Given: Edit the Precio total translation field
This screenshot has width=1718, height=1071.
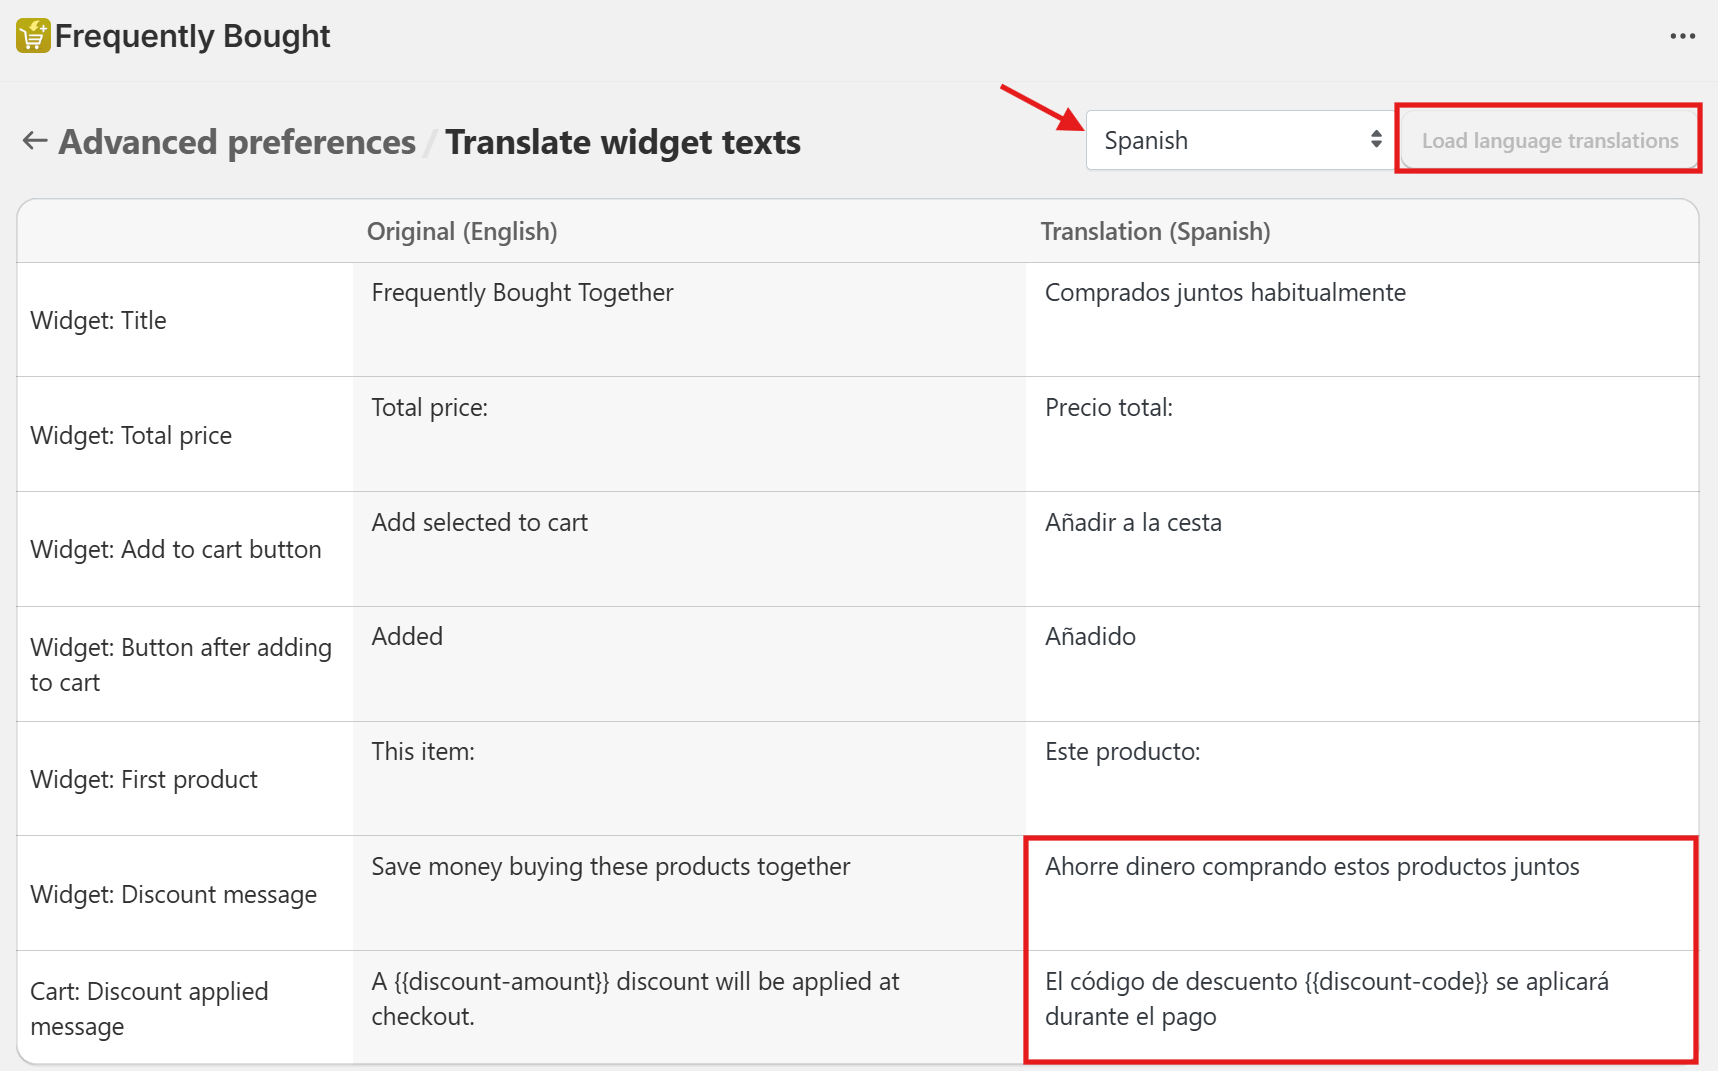Looking at the screenshot, I should [x=1360, y=434].
